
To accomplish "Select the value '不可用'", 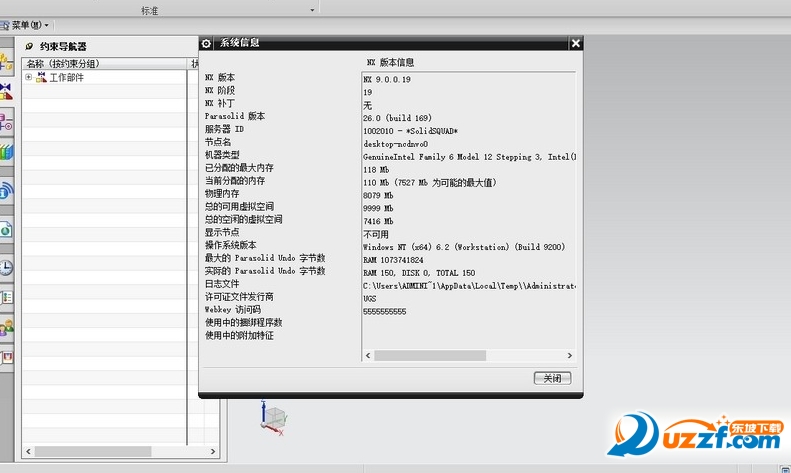I will point(376,234).
